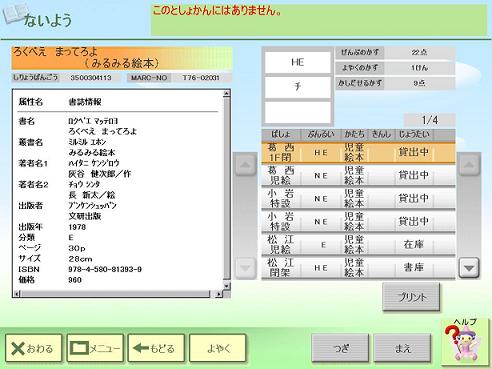Click the おわる exit button

[x=33, y=348]
